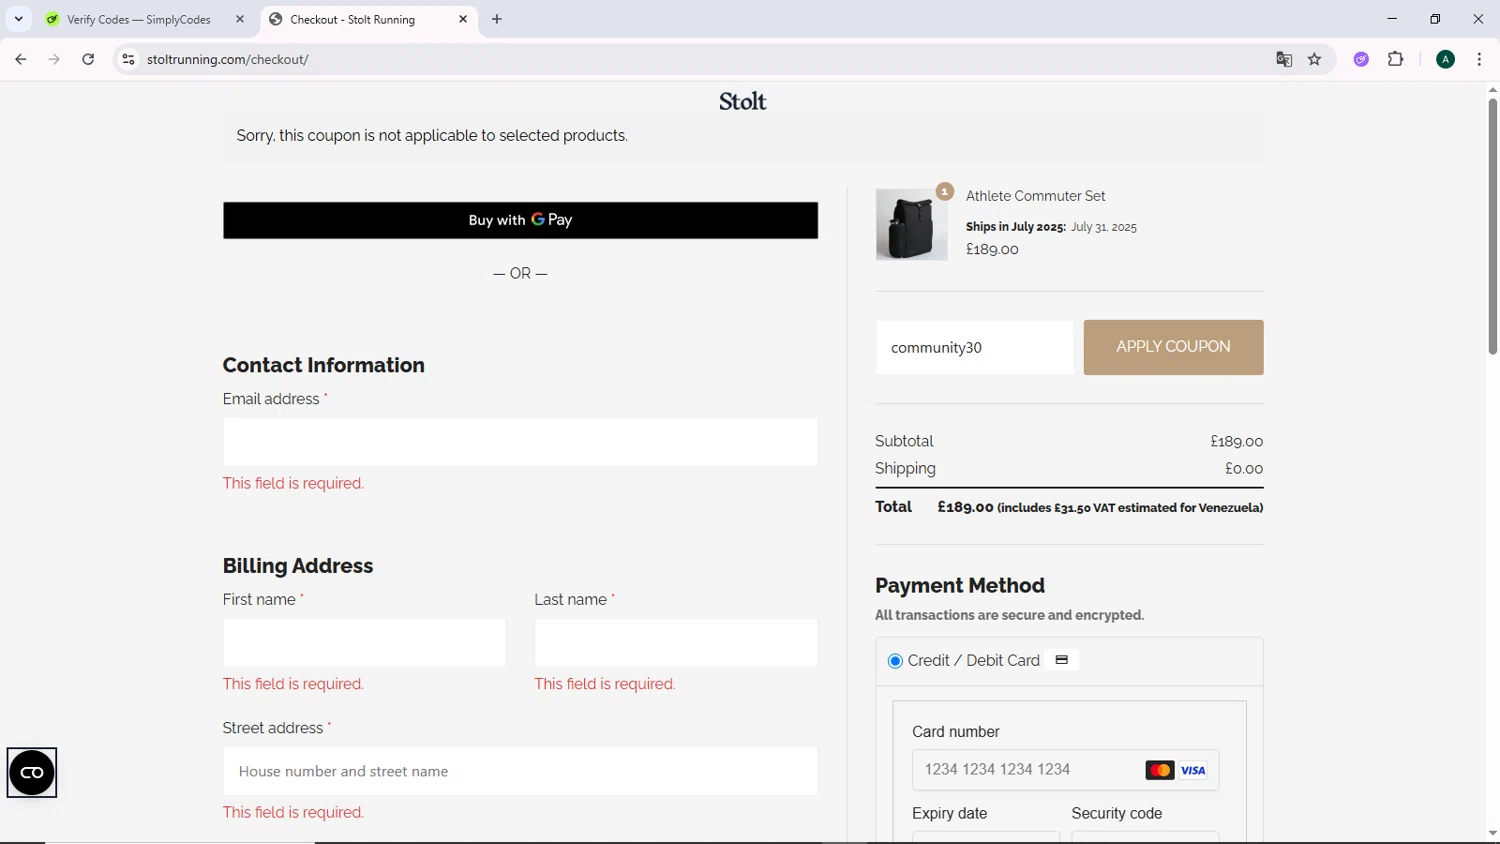Open the profile avatar 'A'
The height and width of the screenshot is (844, 1500).
(x=1445, y=59)
